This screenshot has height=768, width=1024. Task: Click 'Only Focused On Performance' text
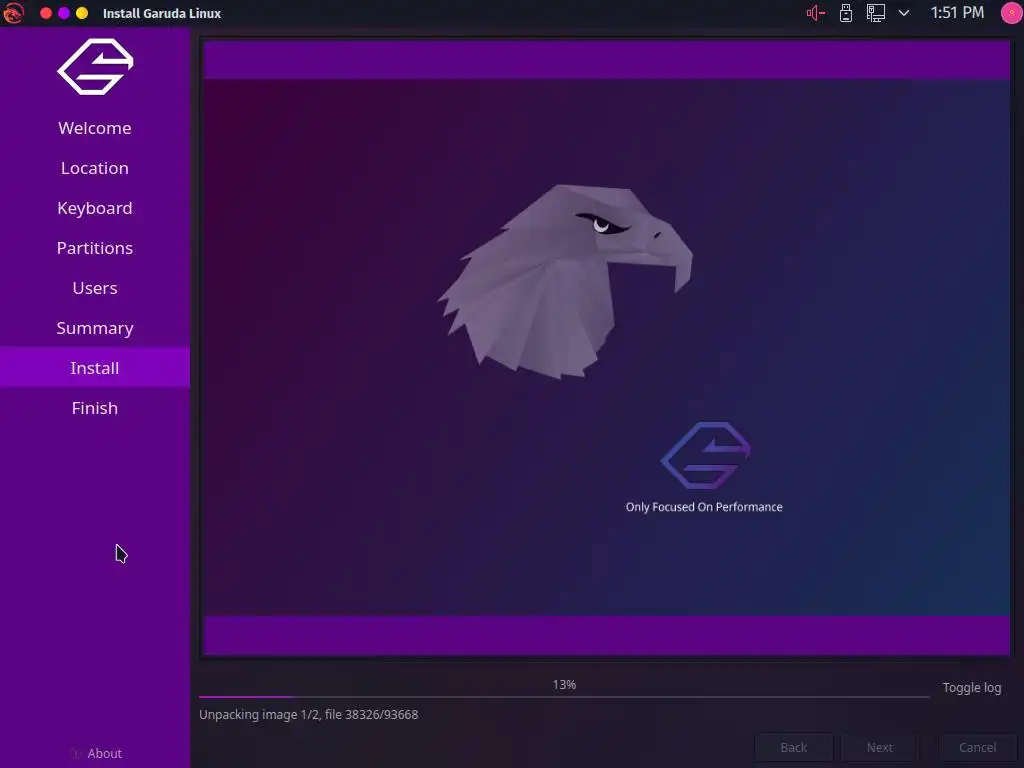pyautogui.click(x=704, y=507)
